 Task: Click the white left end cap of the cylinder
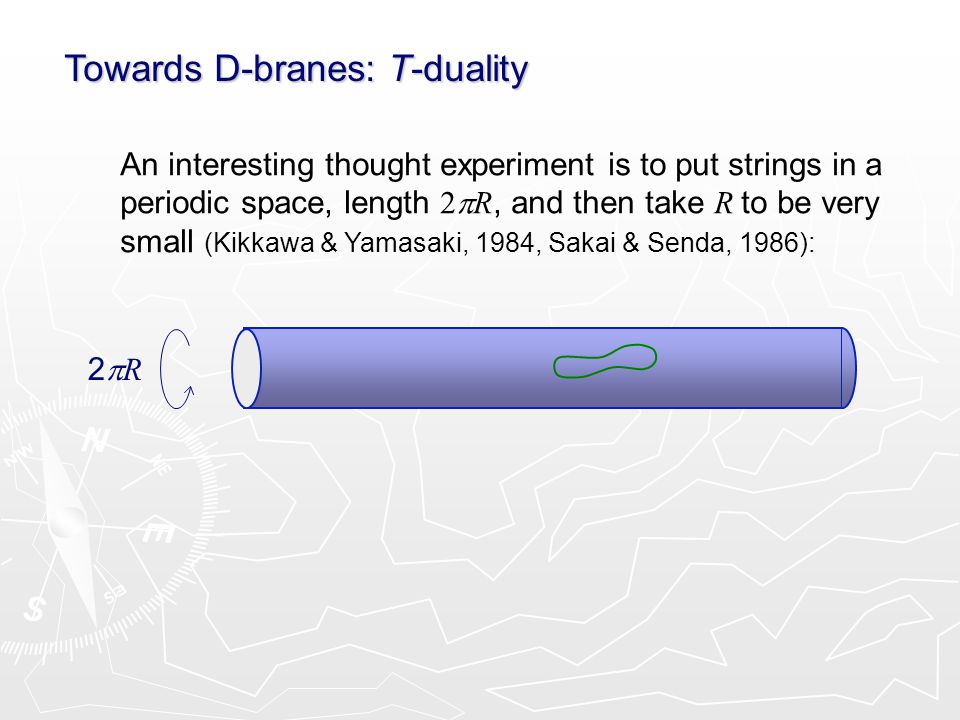point(246,368)
